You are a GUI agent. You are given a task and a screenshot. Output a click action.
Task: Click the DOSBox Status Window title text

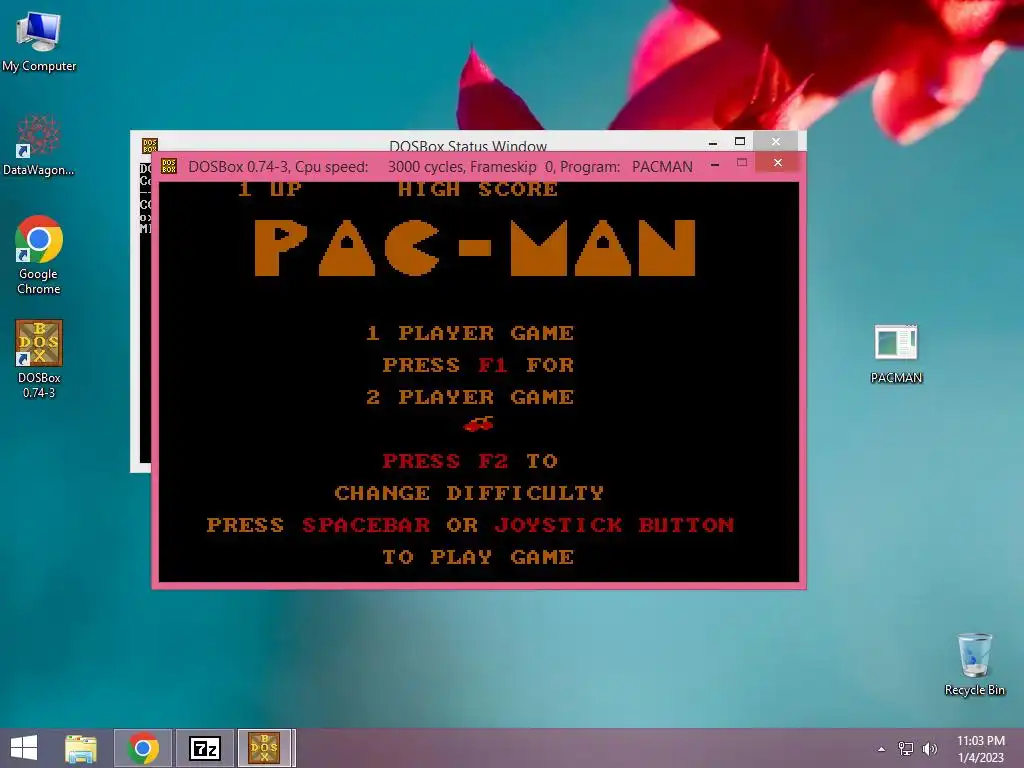[468, 146]
